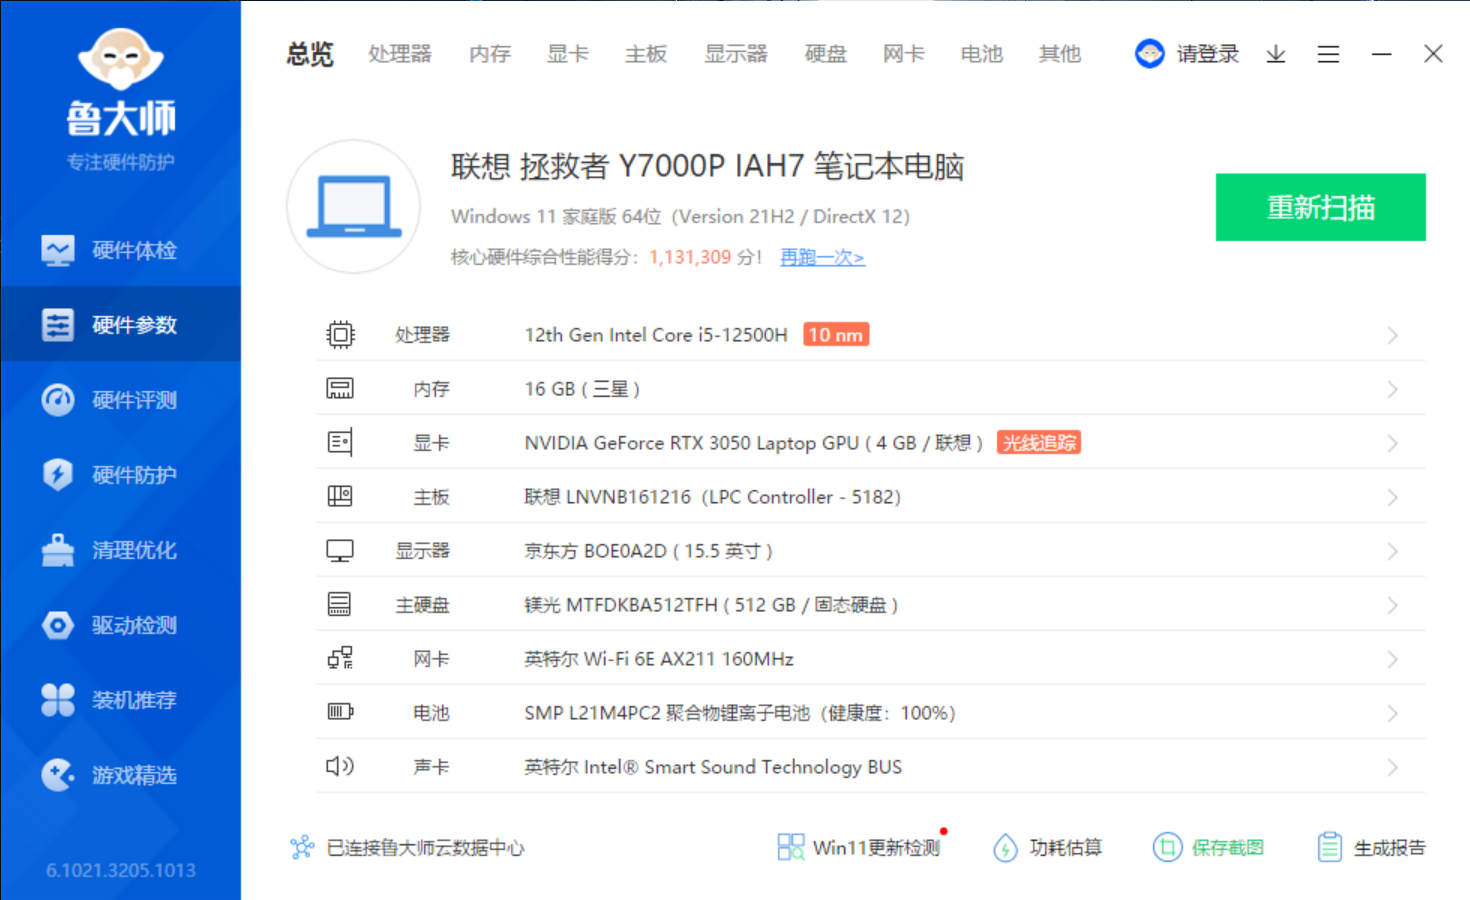Expand the 显卡 row chevron
Image resolution: width=1470 pixels, height=900 pixels.
click(x=1392, y=443)
